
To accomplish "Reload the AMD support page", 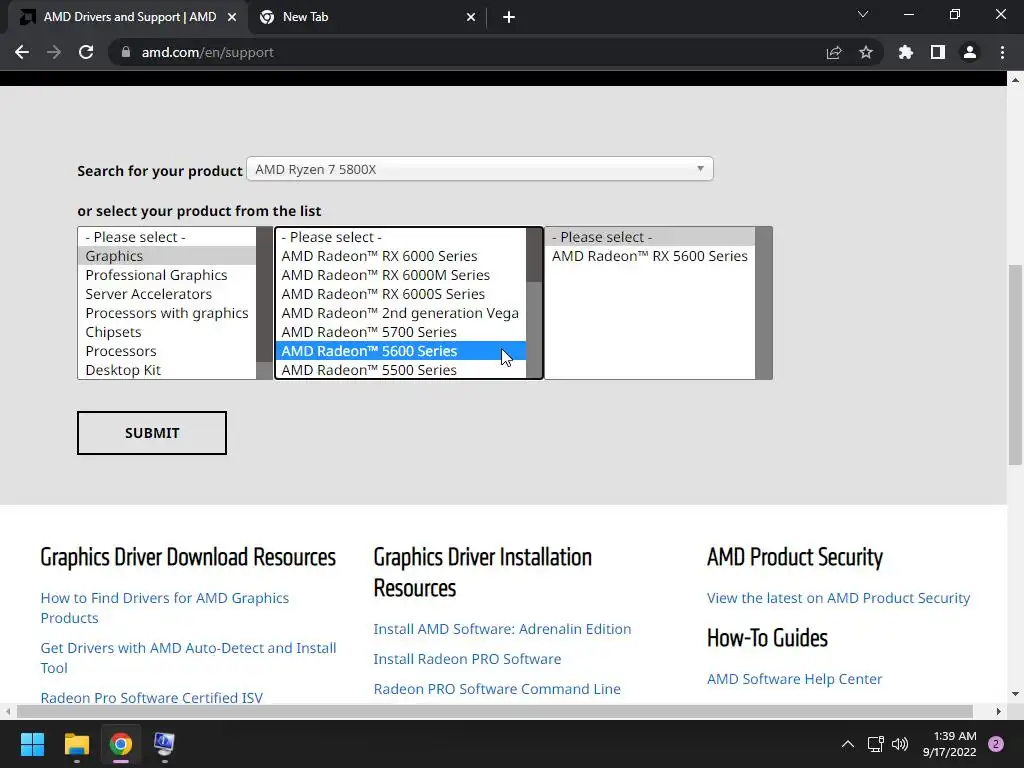I will 86,52.
